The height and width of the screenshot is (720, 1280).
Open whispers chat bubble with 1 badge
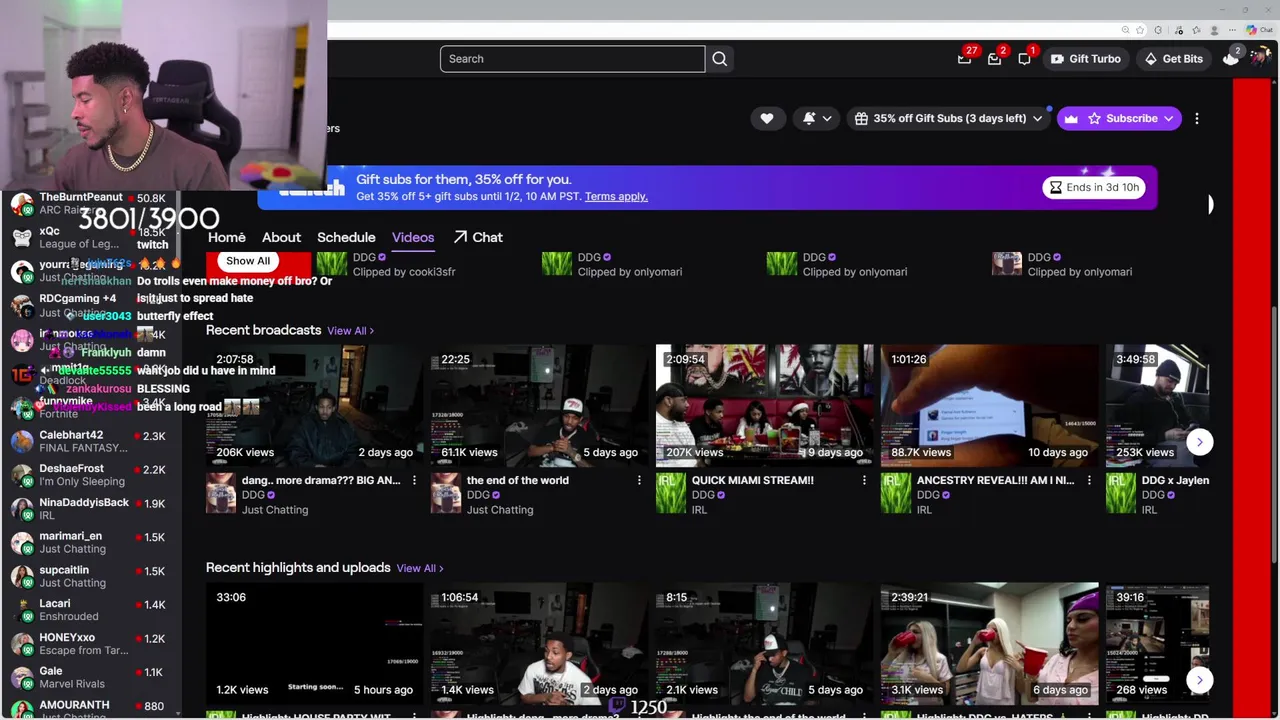[x=1024, y=59]
